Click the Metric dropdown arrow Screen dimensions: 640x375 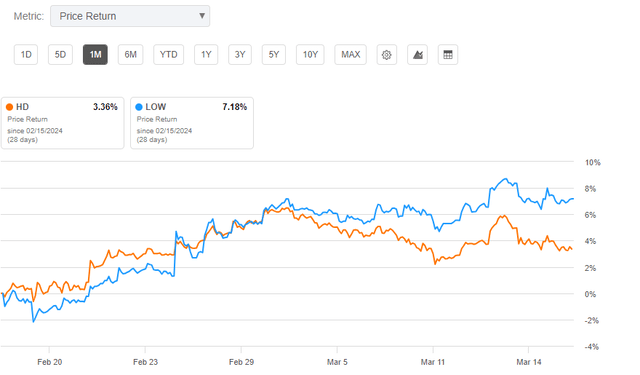[x=202, y=16]
